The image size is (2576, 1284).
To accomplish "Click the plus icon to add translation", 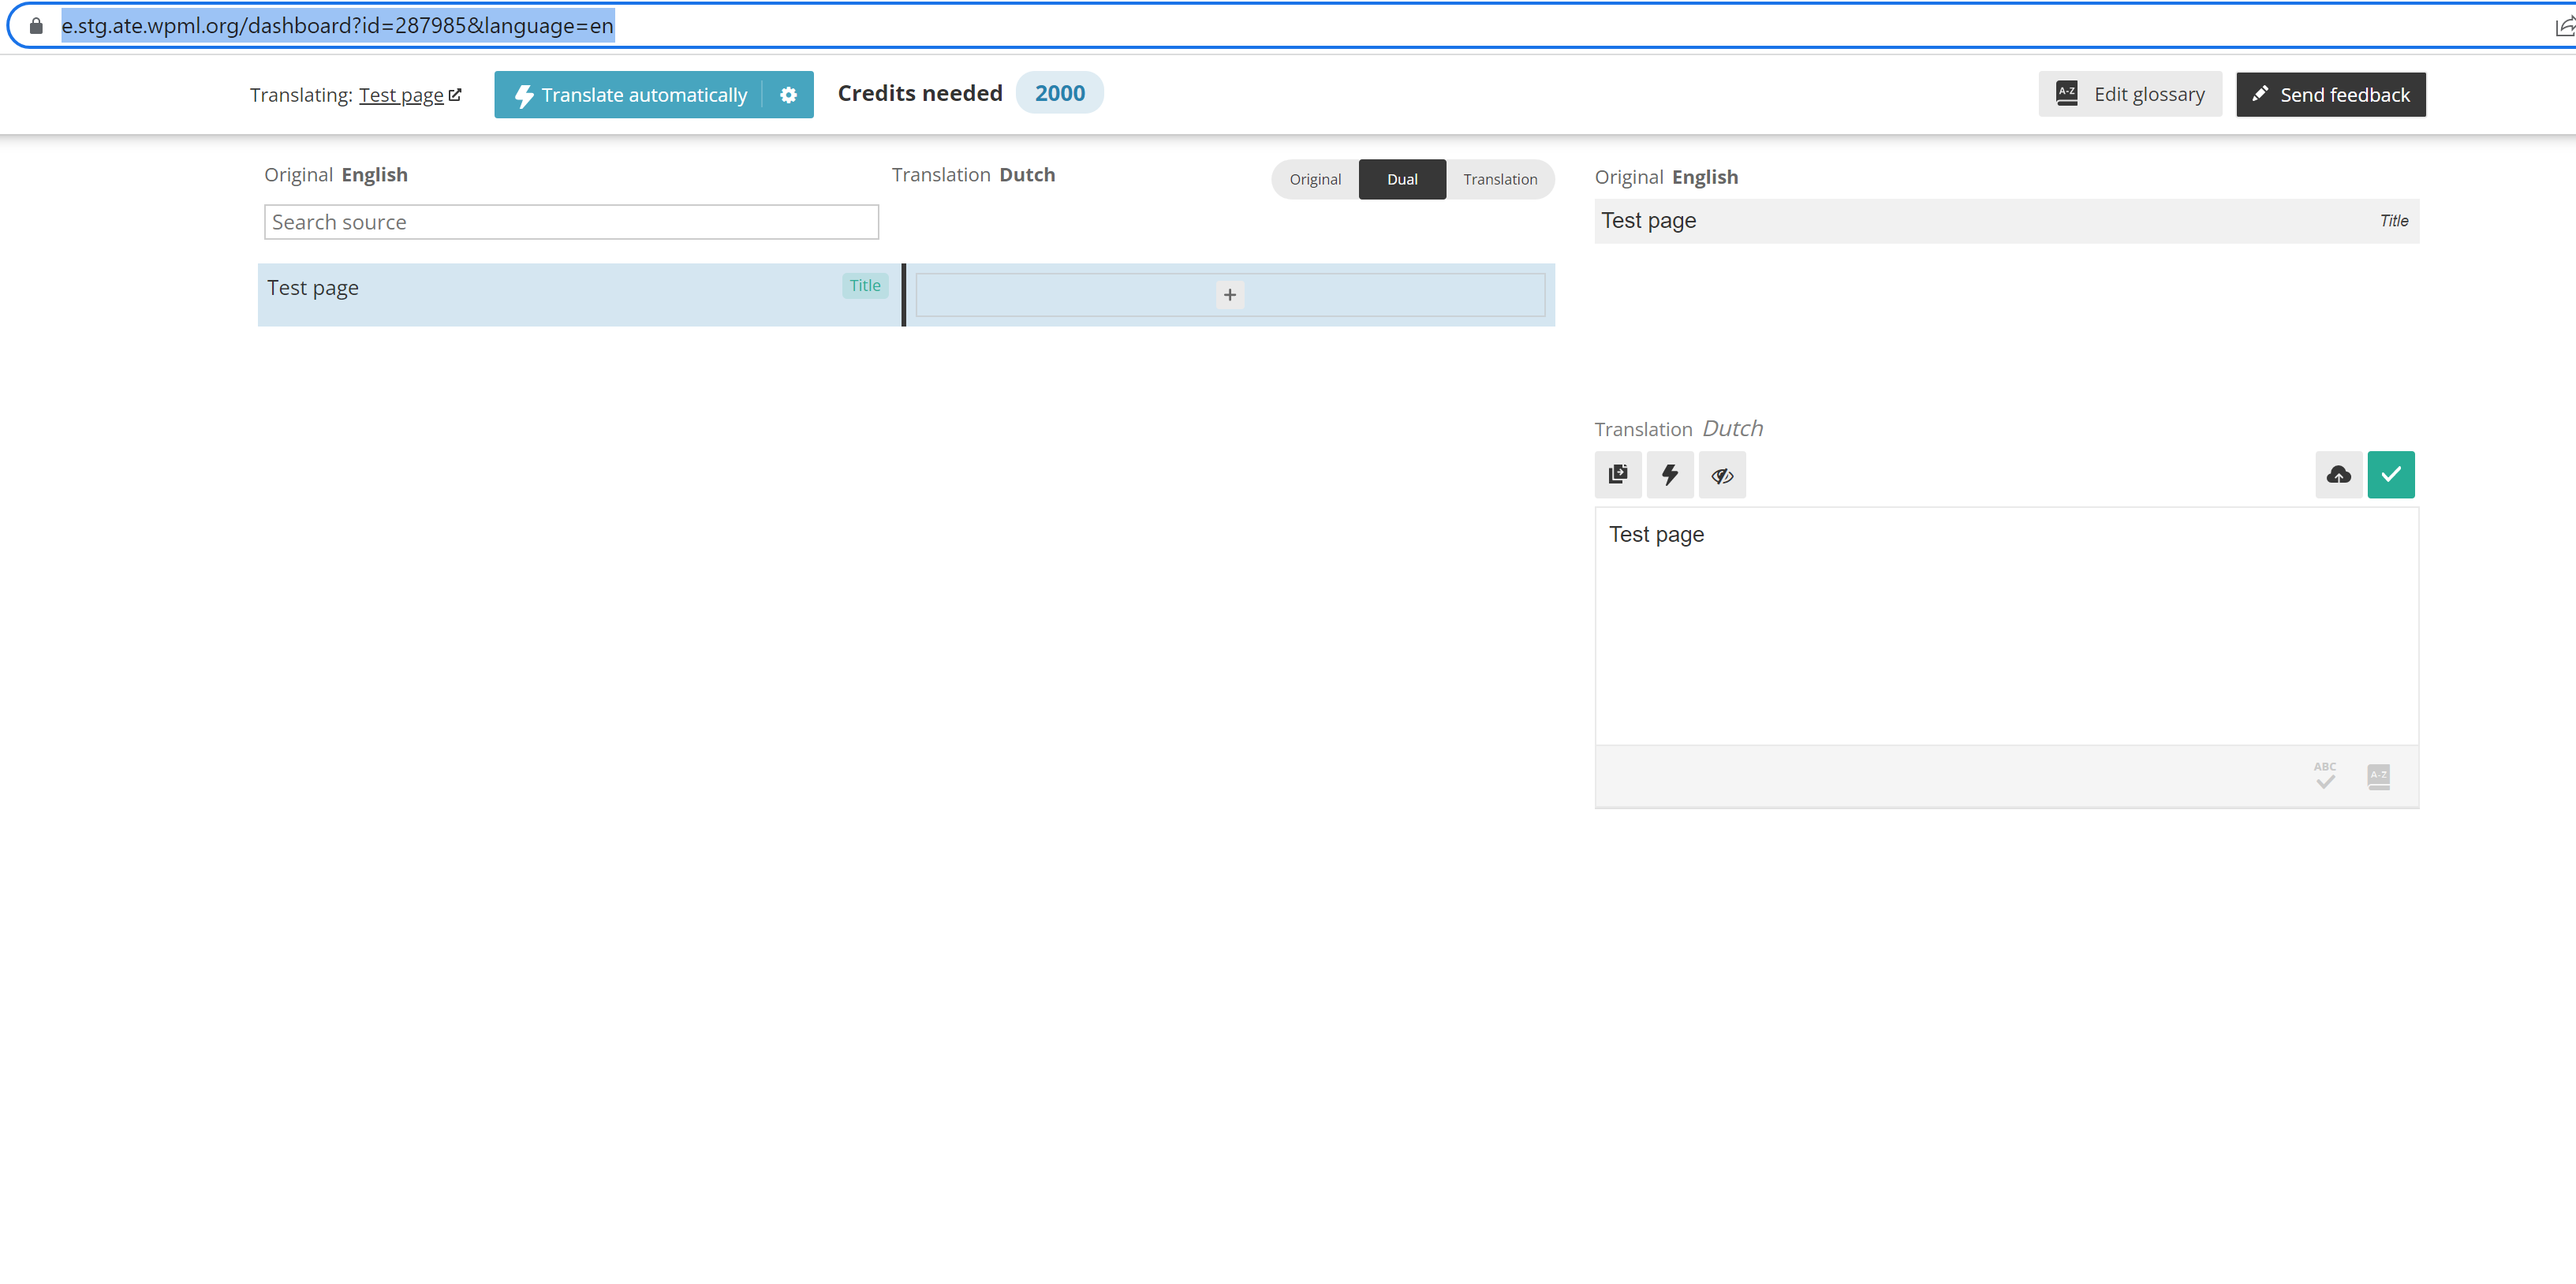I will click(1230, 295).
